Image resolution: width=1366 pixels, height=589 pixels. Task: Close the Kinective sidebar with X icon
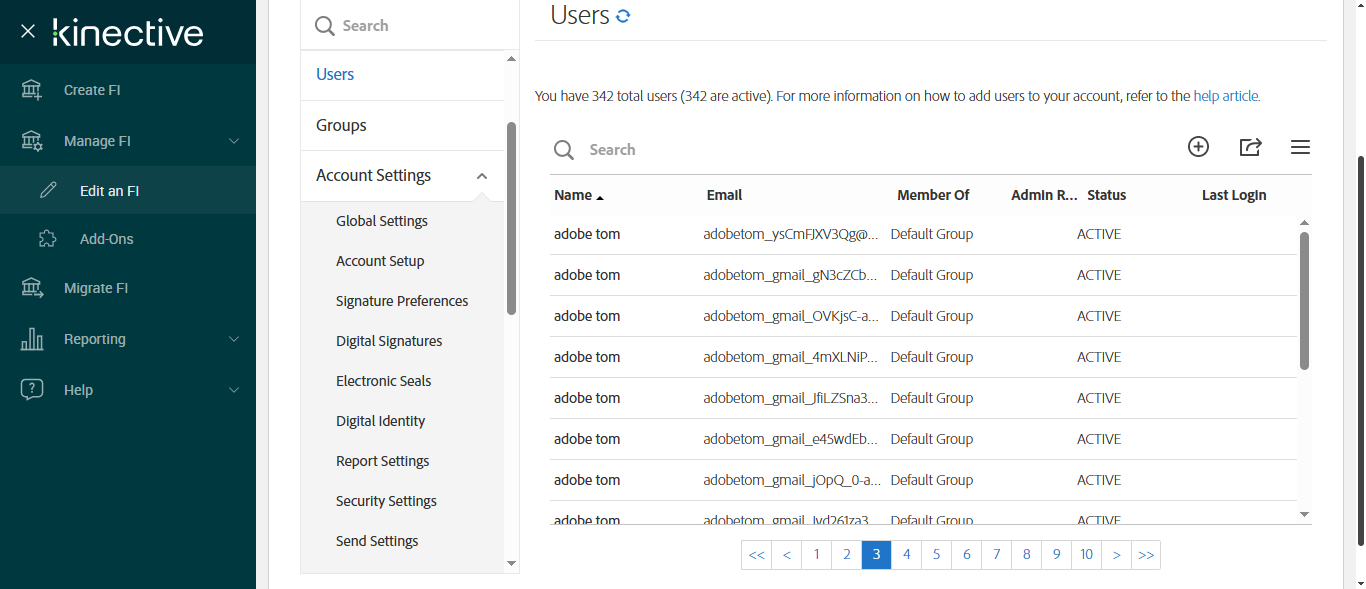coord(28,32)
